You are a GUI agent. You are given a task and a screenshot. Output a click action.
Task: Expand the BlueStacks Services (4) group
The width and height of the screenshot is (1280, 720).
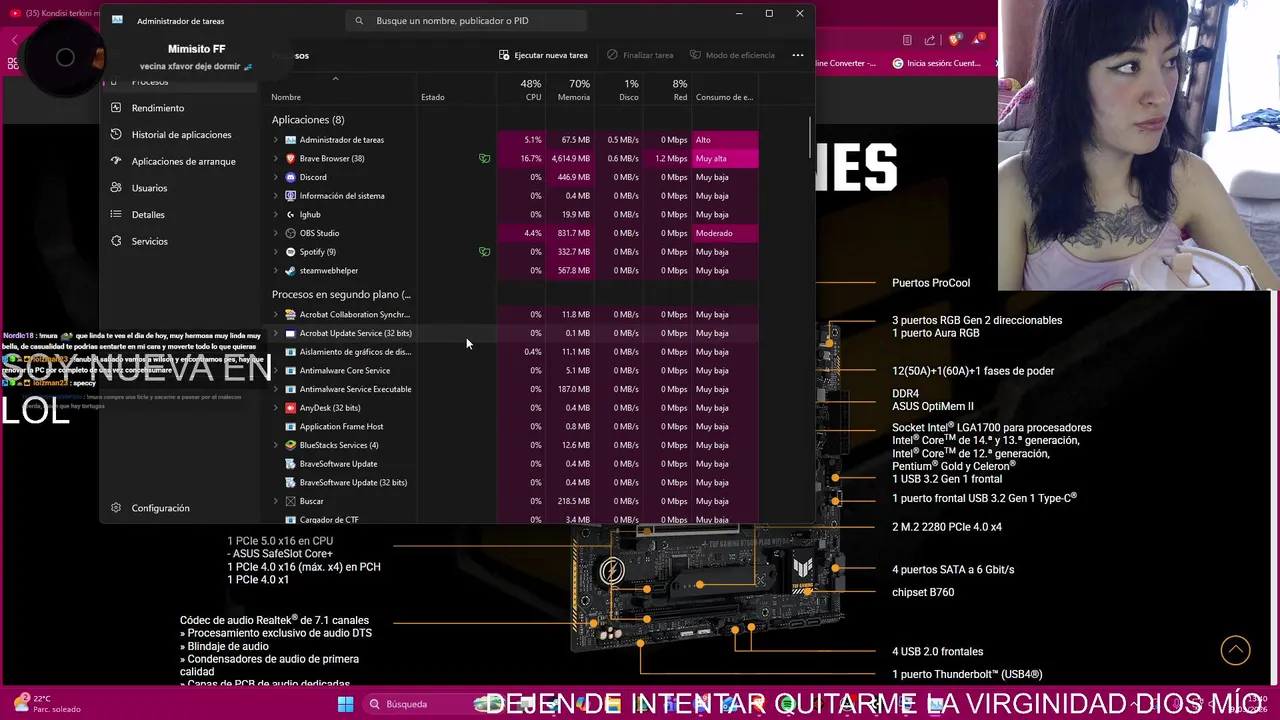tap(276, 445)
